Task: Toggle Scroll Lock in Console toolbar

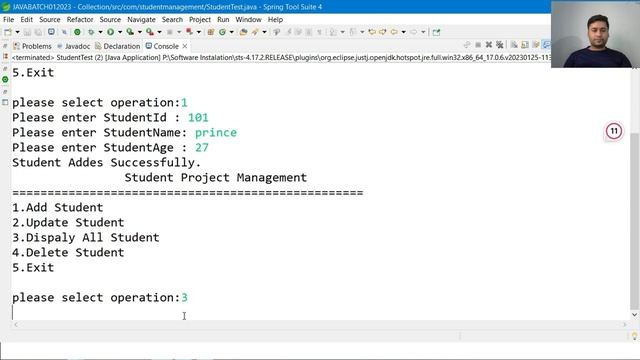Action: tap(525, 44)
